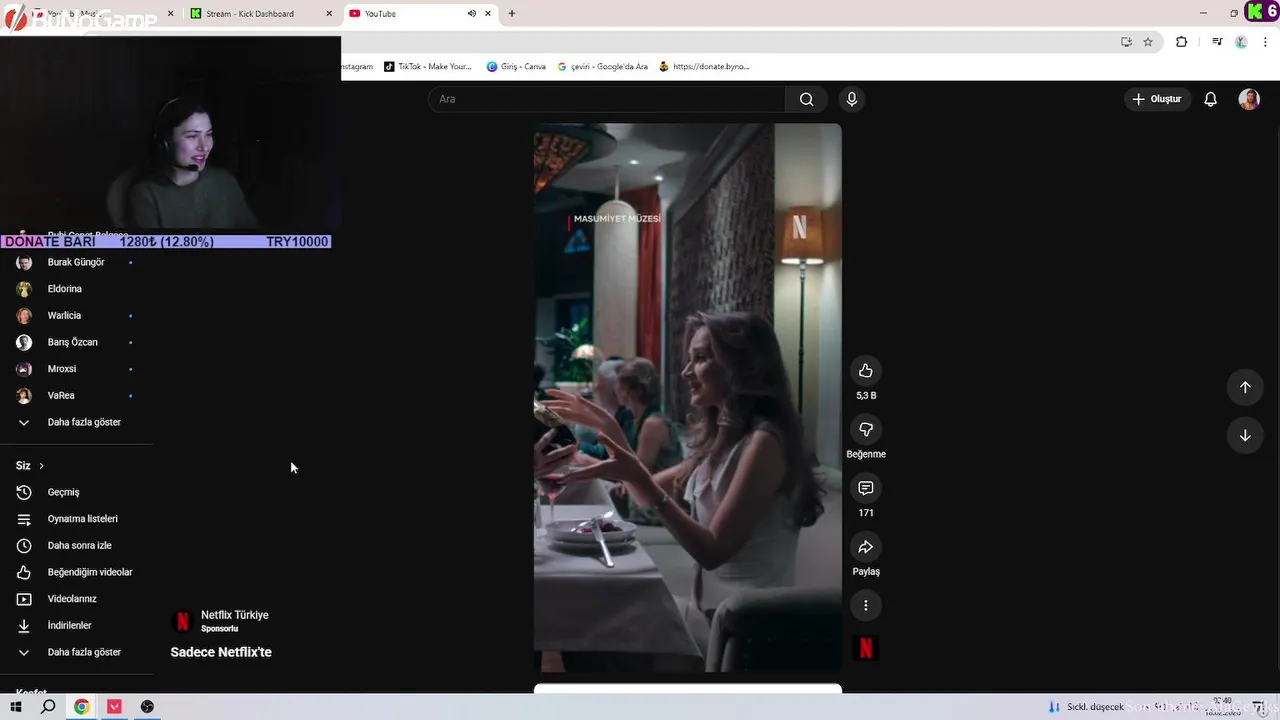
Task: Open YouTube account avatar menu
Action: tap(1249, 99)
